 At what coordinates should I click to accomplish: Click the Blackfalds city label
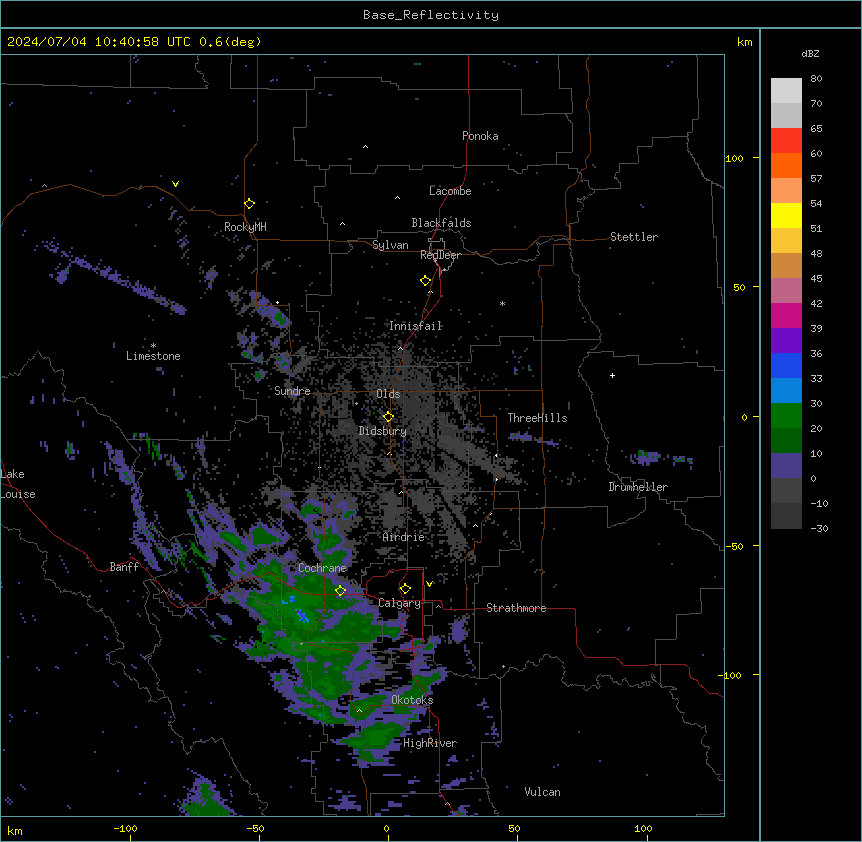[441, 223]
